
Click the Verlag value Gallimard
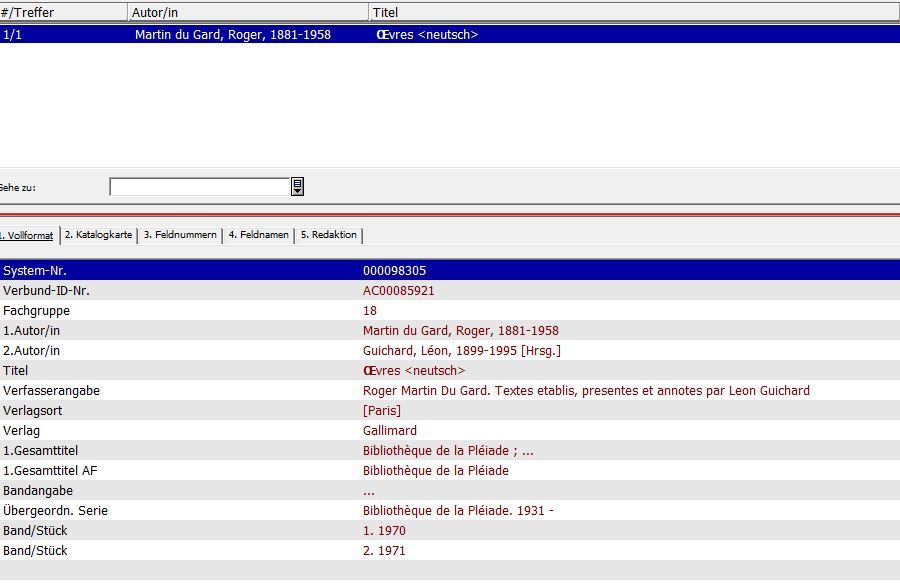[x=389, y=431]
